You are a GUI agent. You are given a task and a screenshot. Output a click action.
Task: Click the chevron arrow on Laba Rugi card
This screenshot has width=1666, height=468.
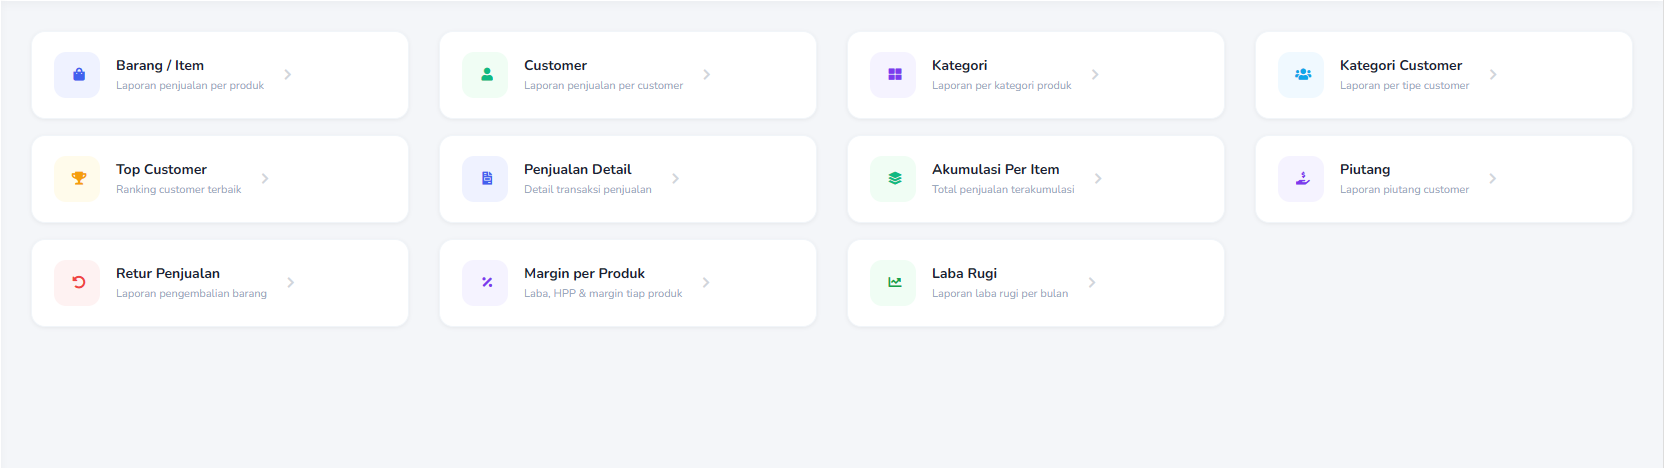(1092, 283)
